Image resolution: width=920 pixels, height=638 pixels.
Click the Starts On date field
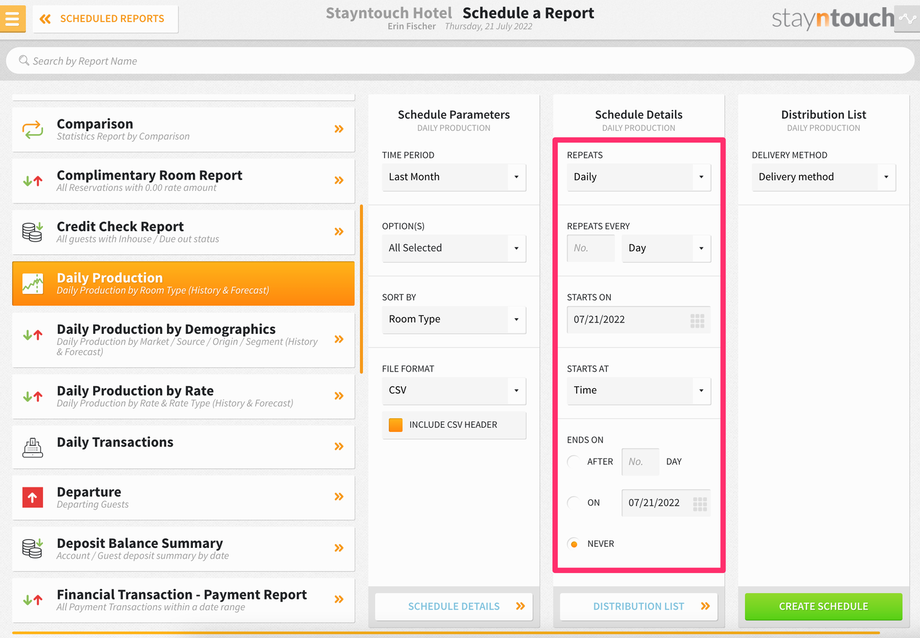tap(638, 320)
